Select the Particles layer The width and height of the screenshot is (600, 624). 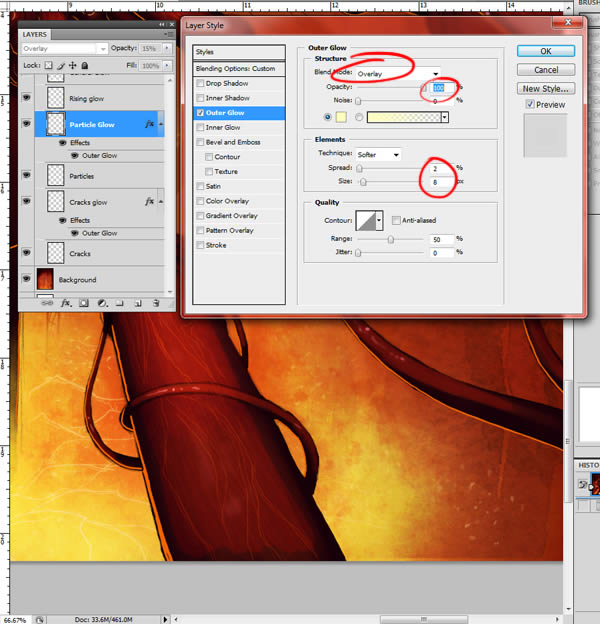[x=99, y=176]
